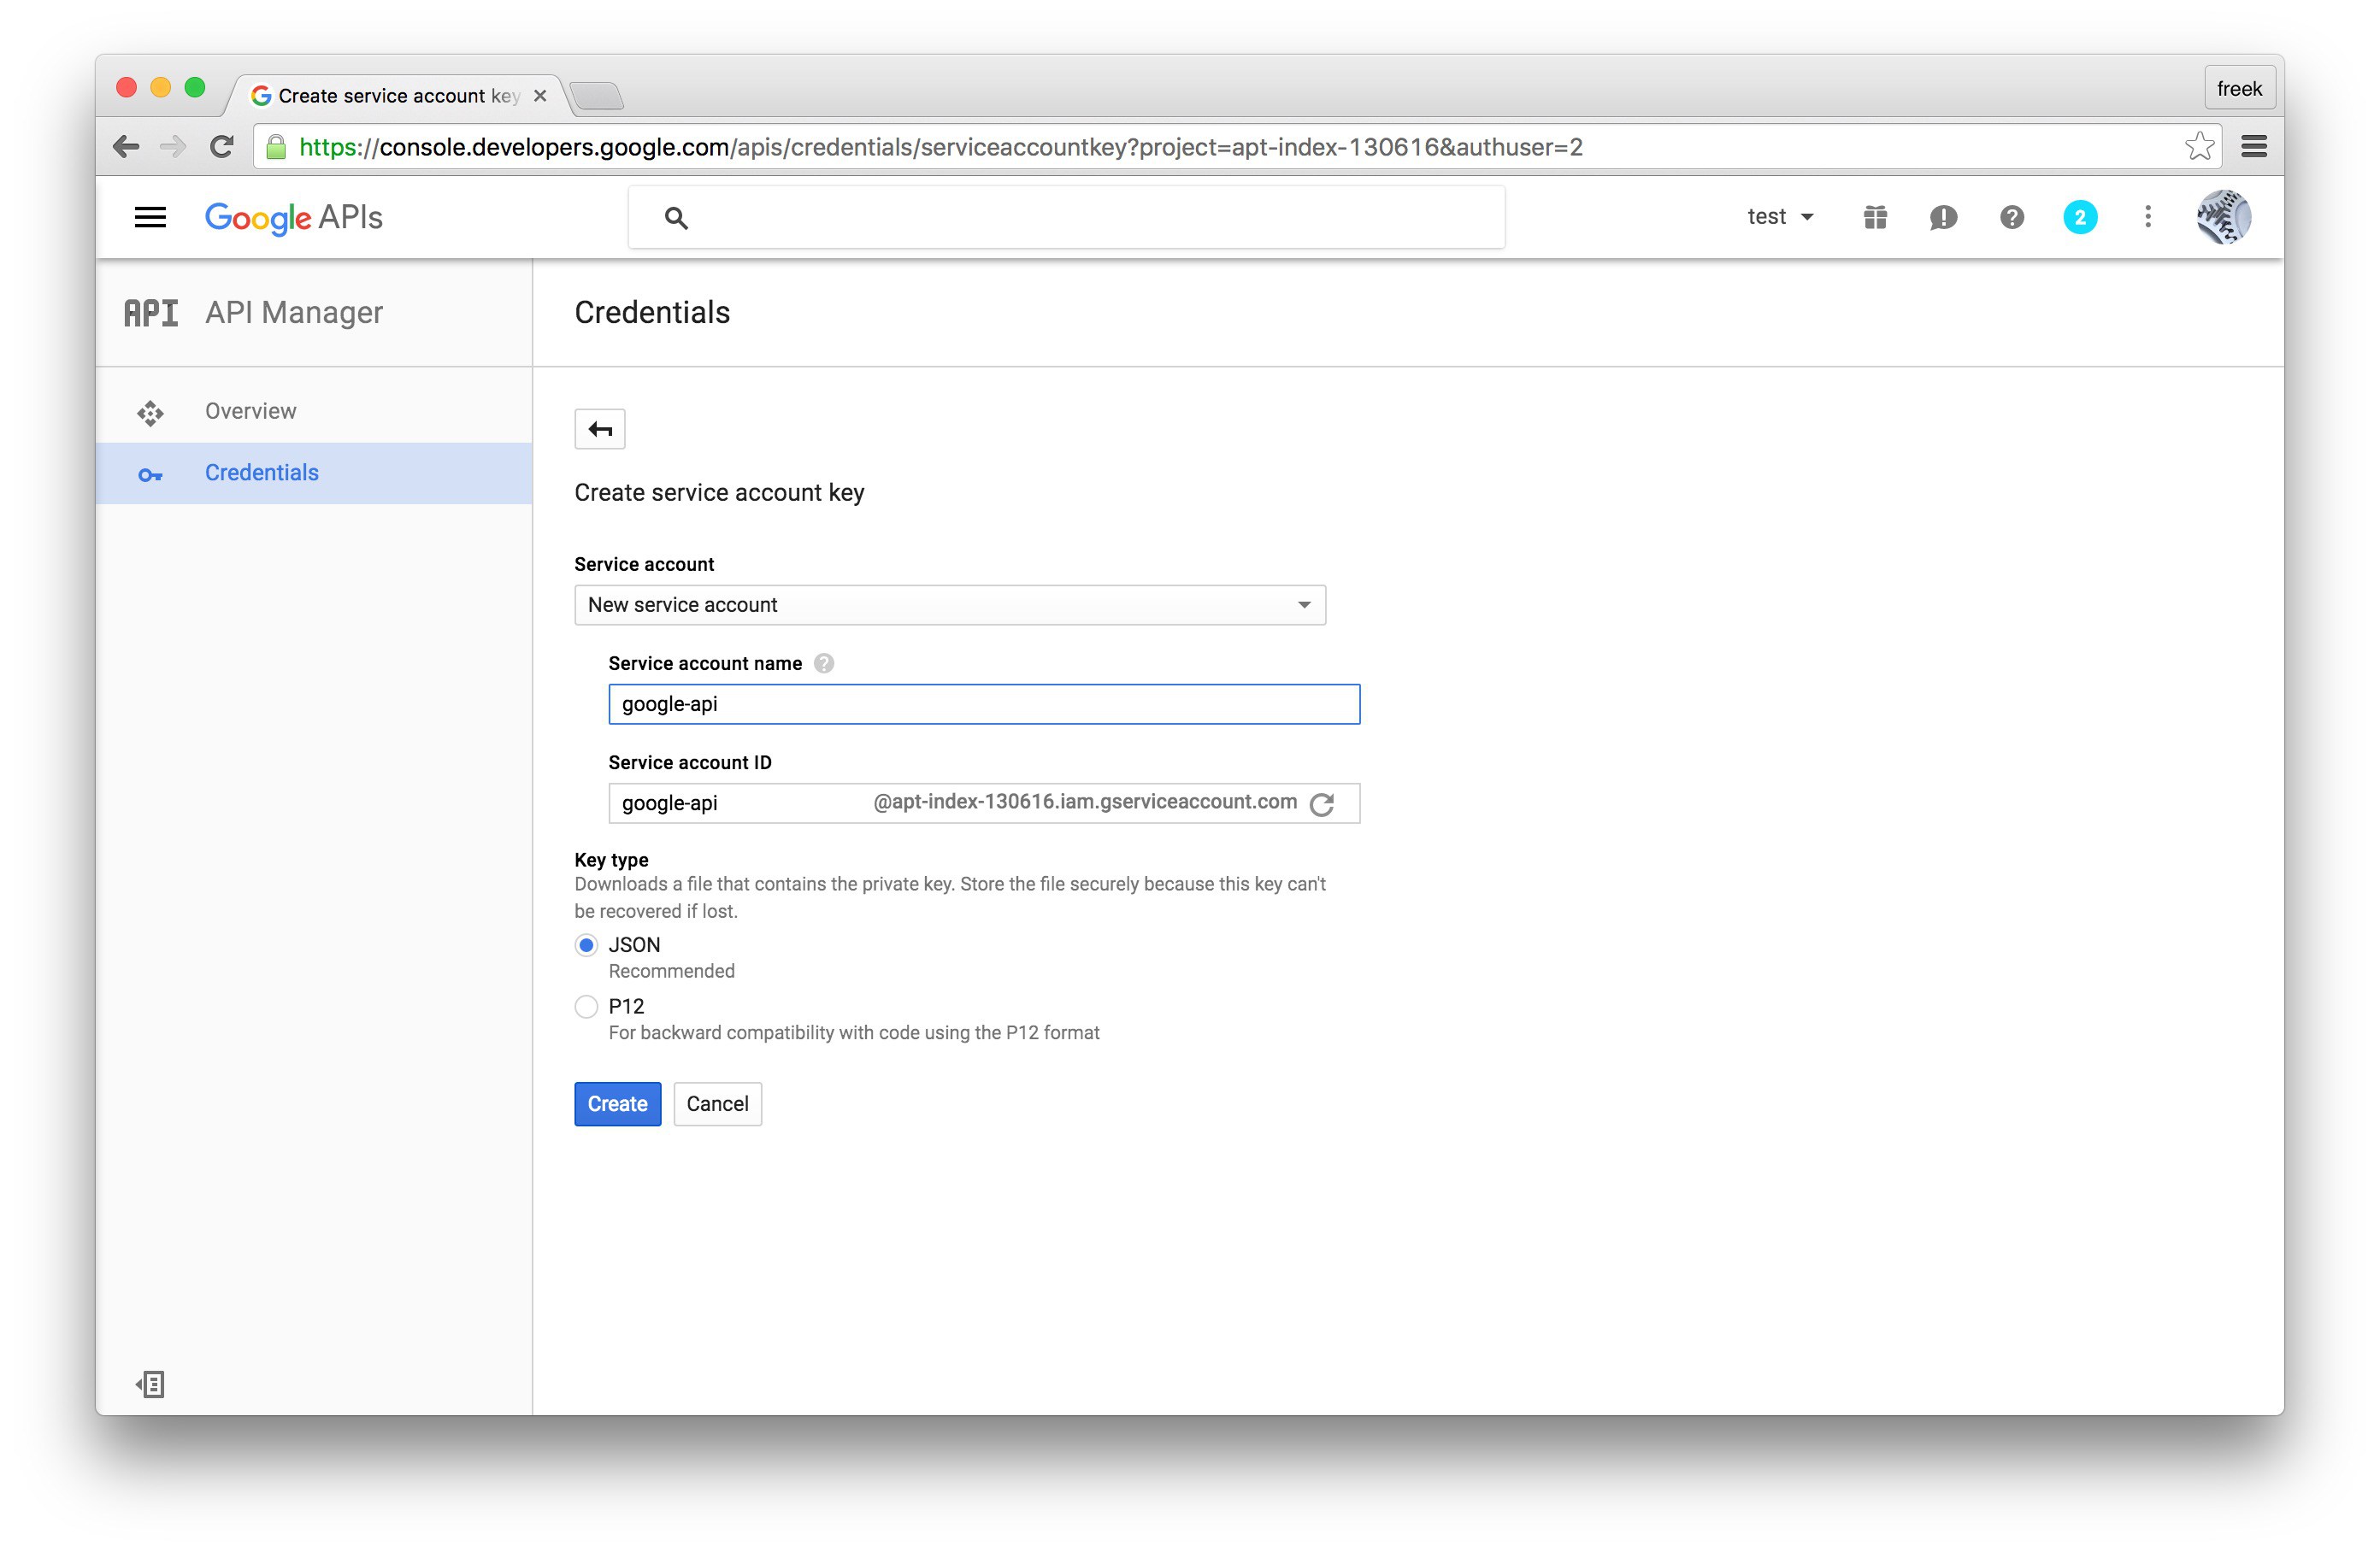Screen dimensions: 2380x1552
Task: Click the gift icon in header
Action: coord(1875,217)
